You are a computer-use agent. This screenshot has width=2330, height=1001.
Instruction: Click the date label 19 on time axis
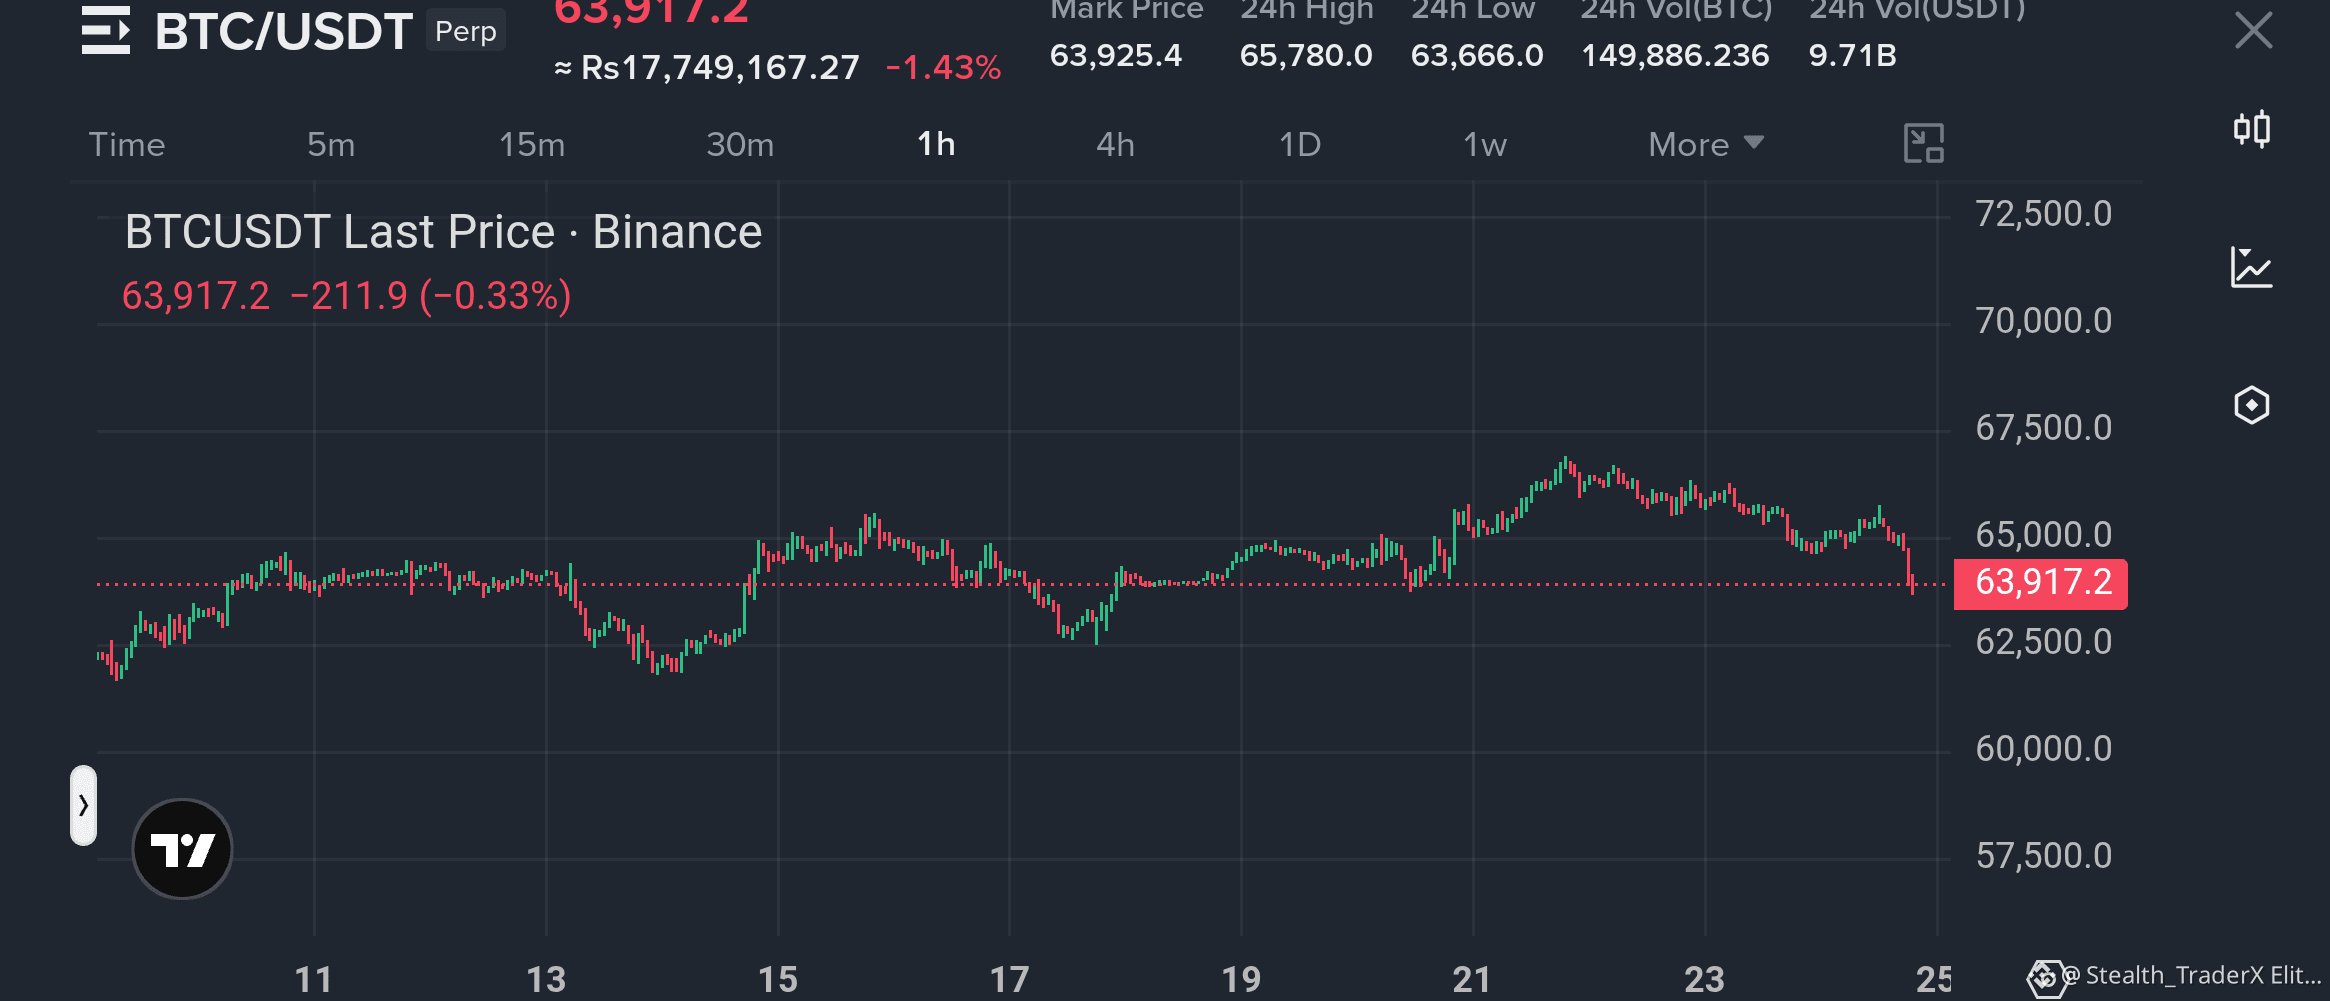pos(1241,979)
